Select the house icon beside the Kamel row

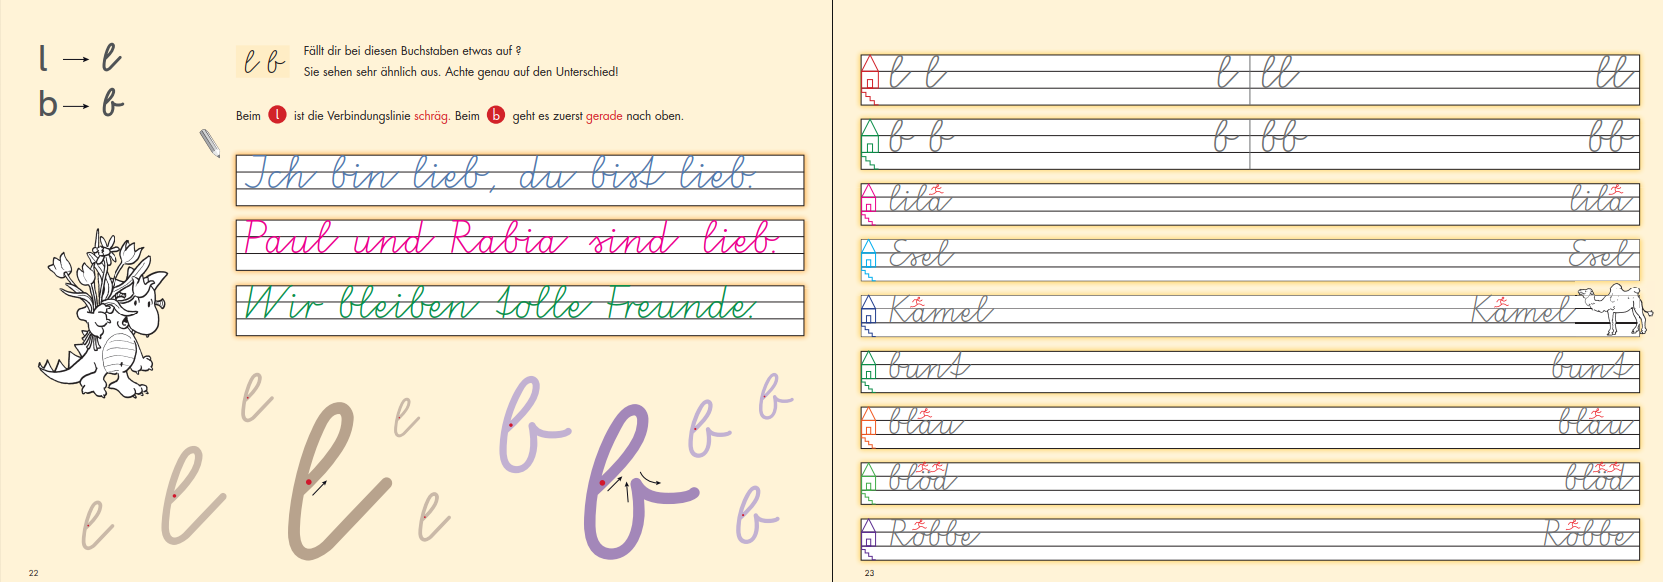pyautogui.click(x=869, y=313)
